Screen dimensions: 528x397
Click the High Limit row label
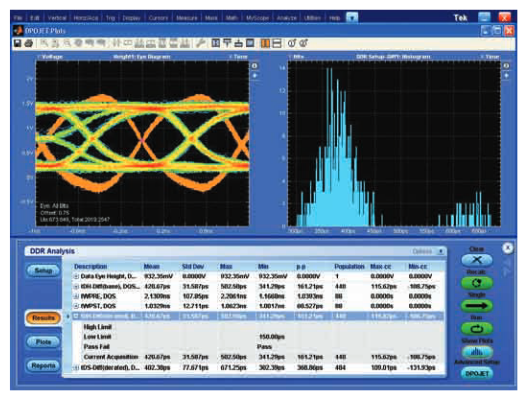(97, 327)
